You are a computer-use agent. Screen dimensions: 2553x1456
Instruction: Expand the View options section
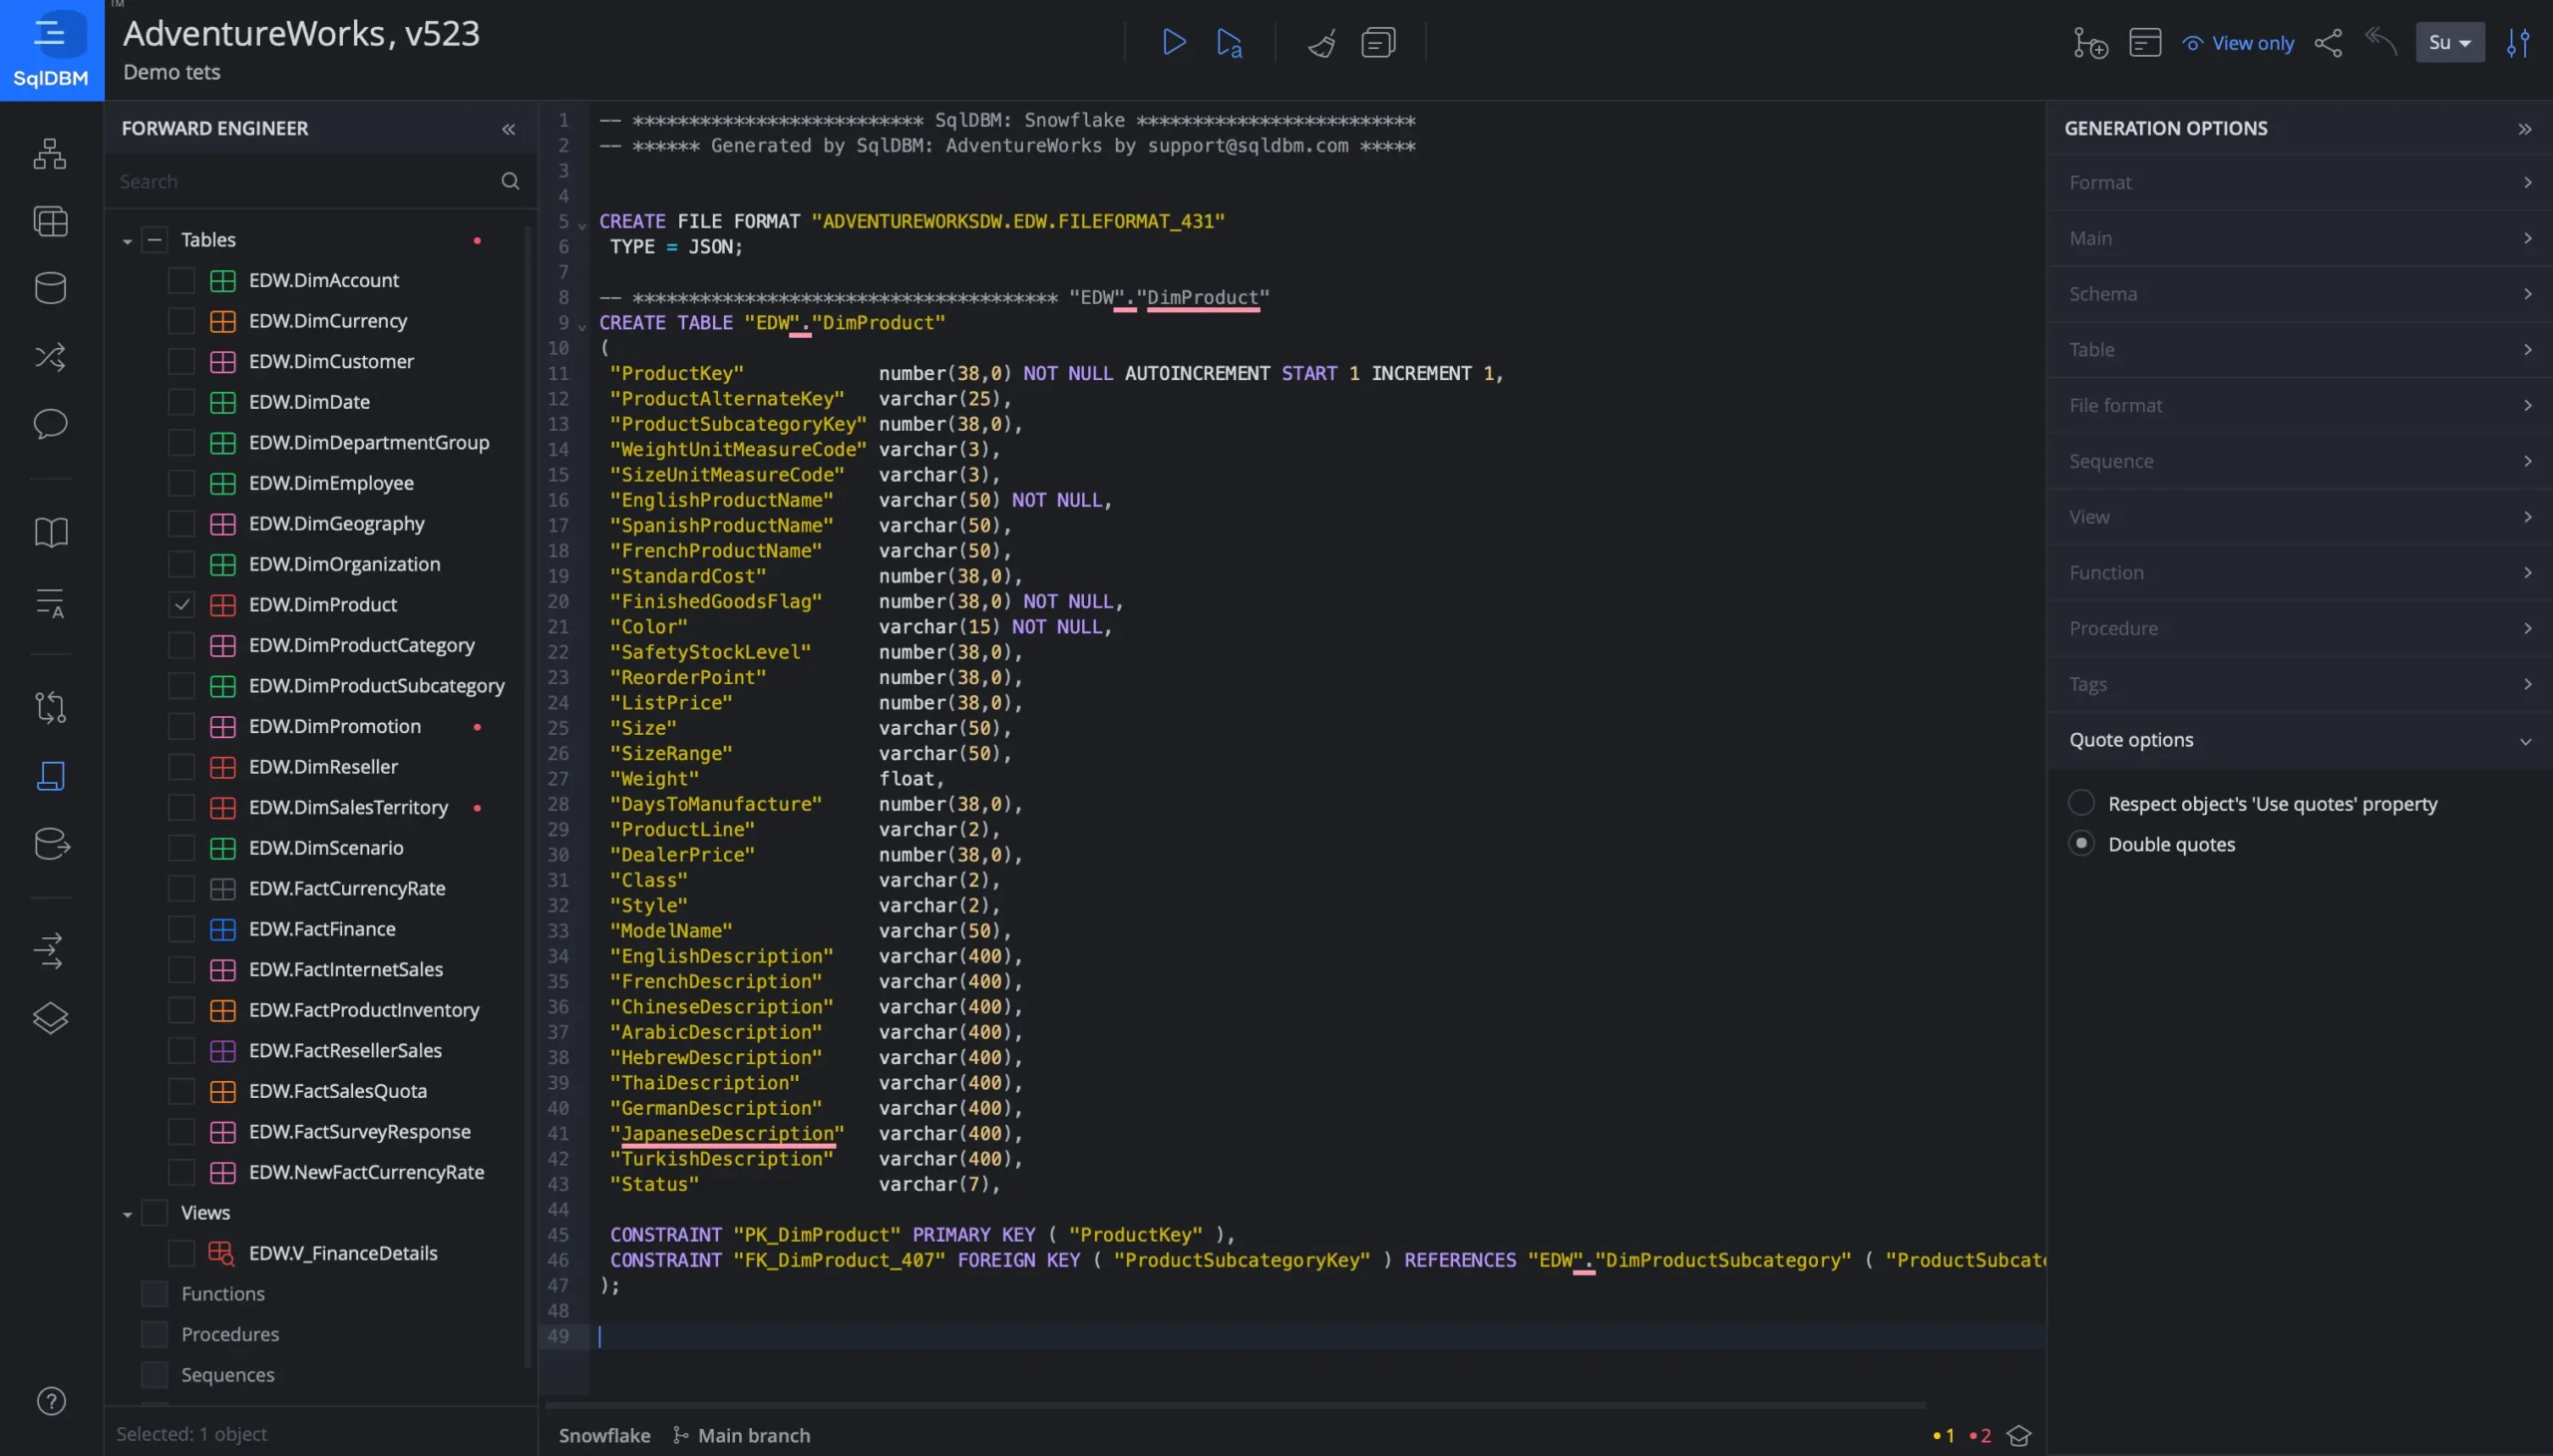pyautogui.click(x=2298, y=517)
